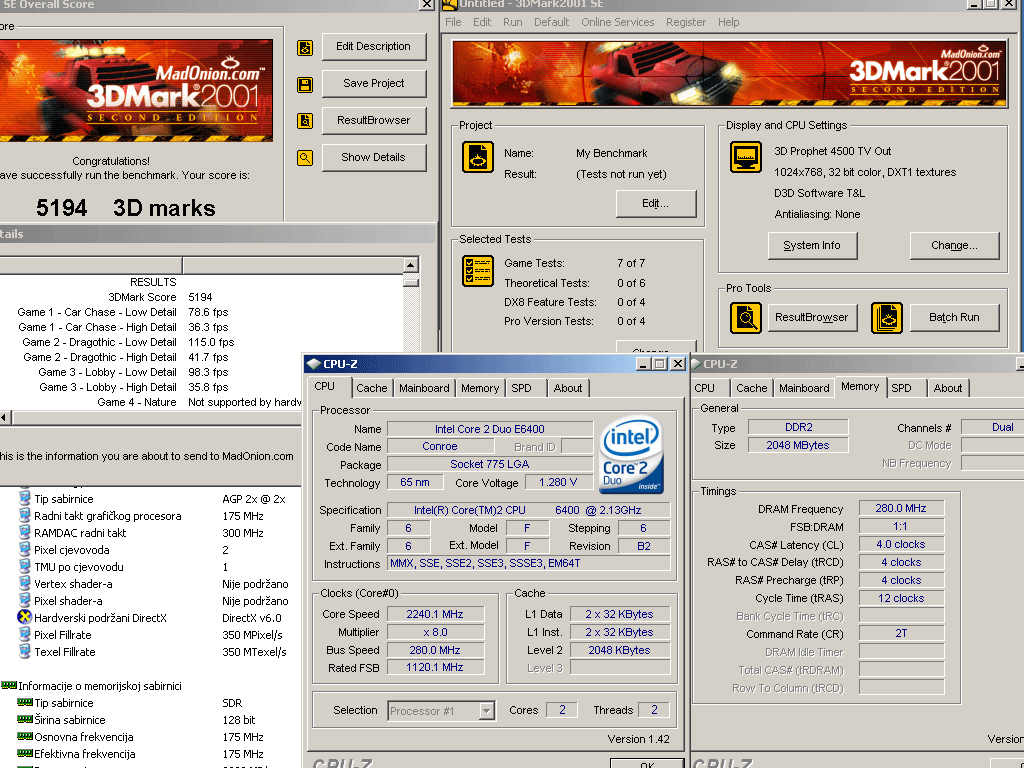Switch to About tab in front CPU-Z
The width and height of the screenshot is (1024, 768).
568,388
